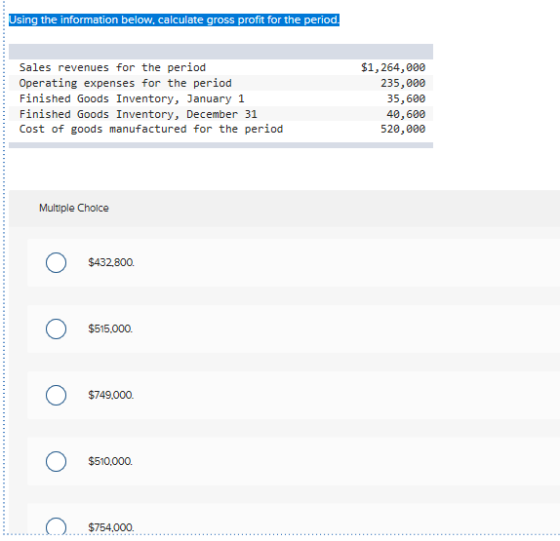Select the $432,800 radio button
This screenshot has width=560, height=541.
(56, 262)
